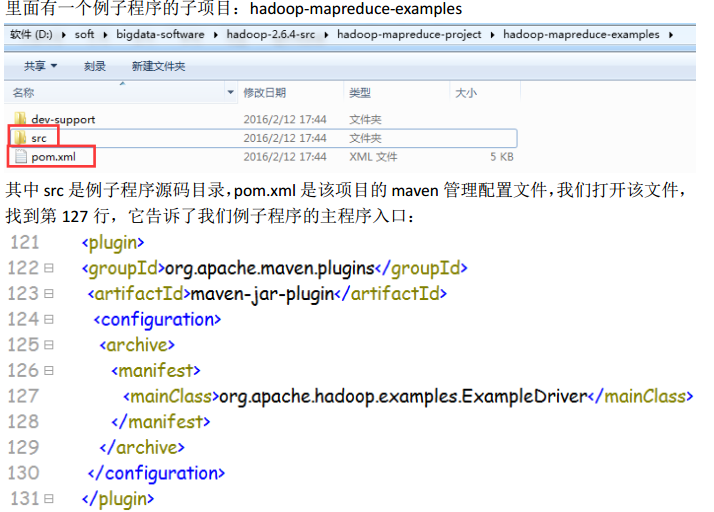Click the closing </archive> tag
The width and height of the screenshot is (714, 512).
tap(142, 448)
